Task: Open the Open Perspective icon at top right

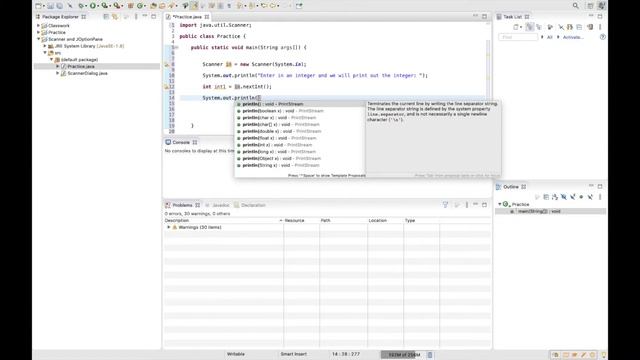Action: (x=591, y=6)
